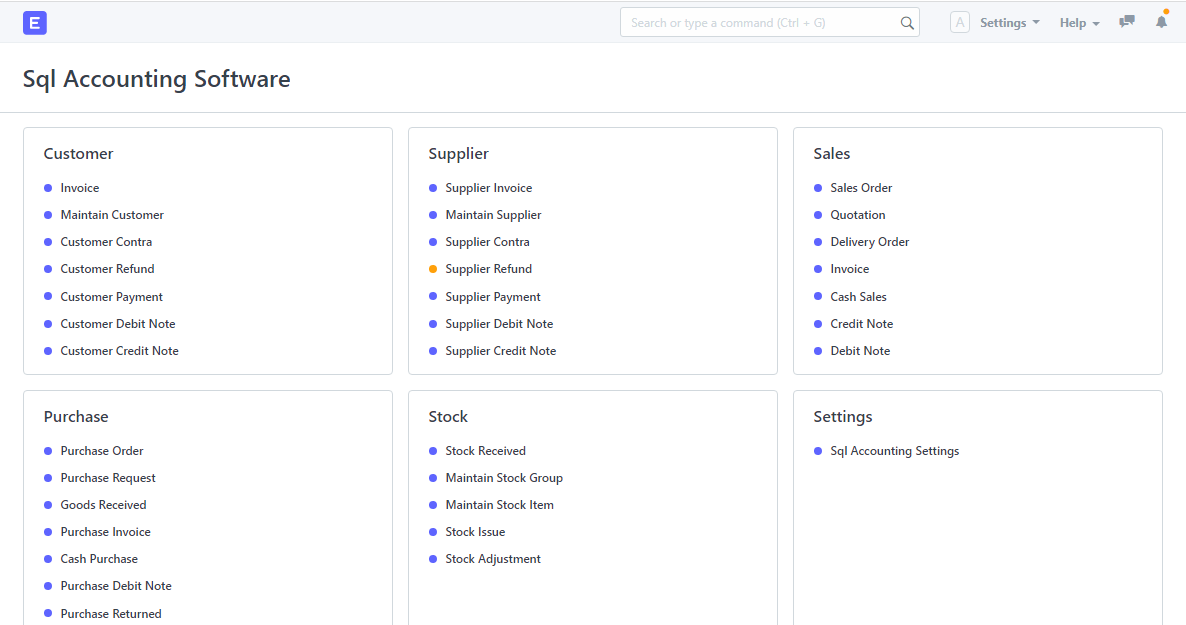1186x625 pixels.
Task: Open Goods Received link
Action: (x=104, y=505)
